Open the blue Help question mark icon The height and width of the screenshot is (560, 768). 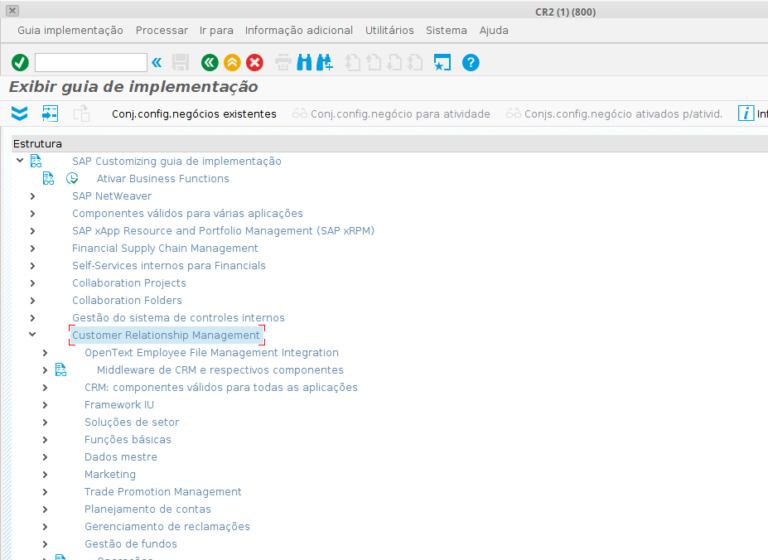point(470,63)
